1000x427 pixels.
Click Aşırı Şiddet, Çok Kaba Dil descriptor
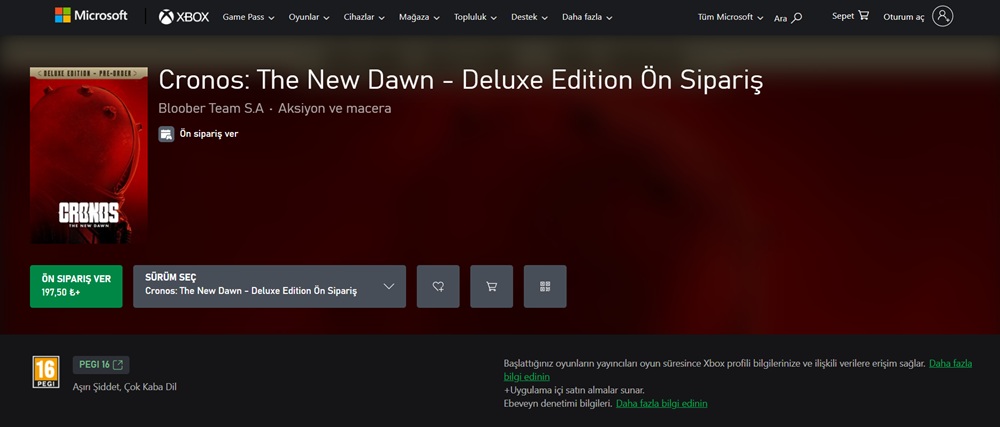pyautogui.click(x=124, y=387)
